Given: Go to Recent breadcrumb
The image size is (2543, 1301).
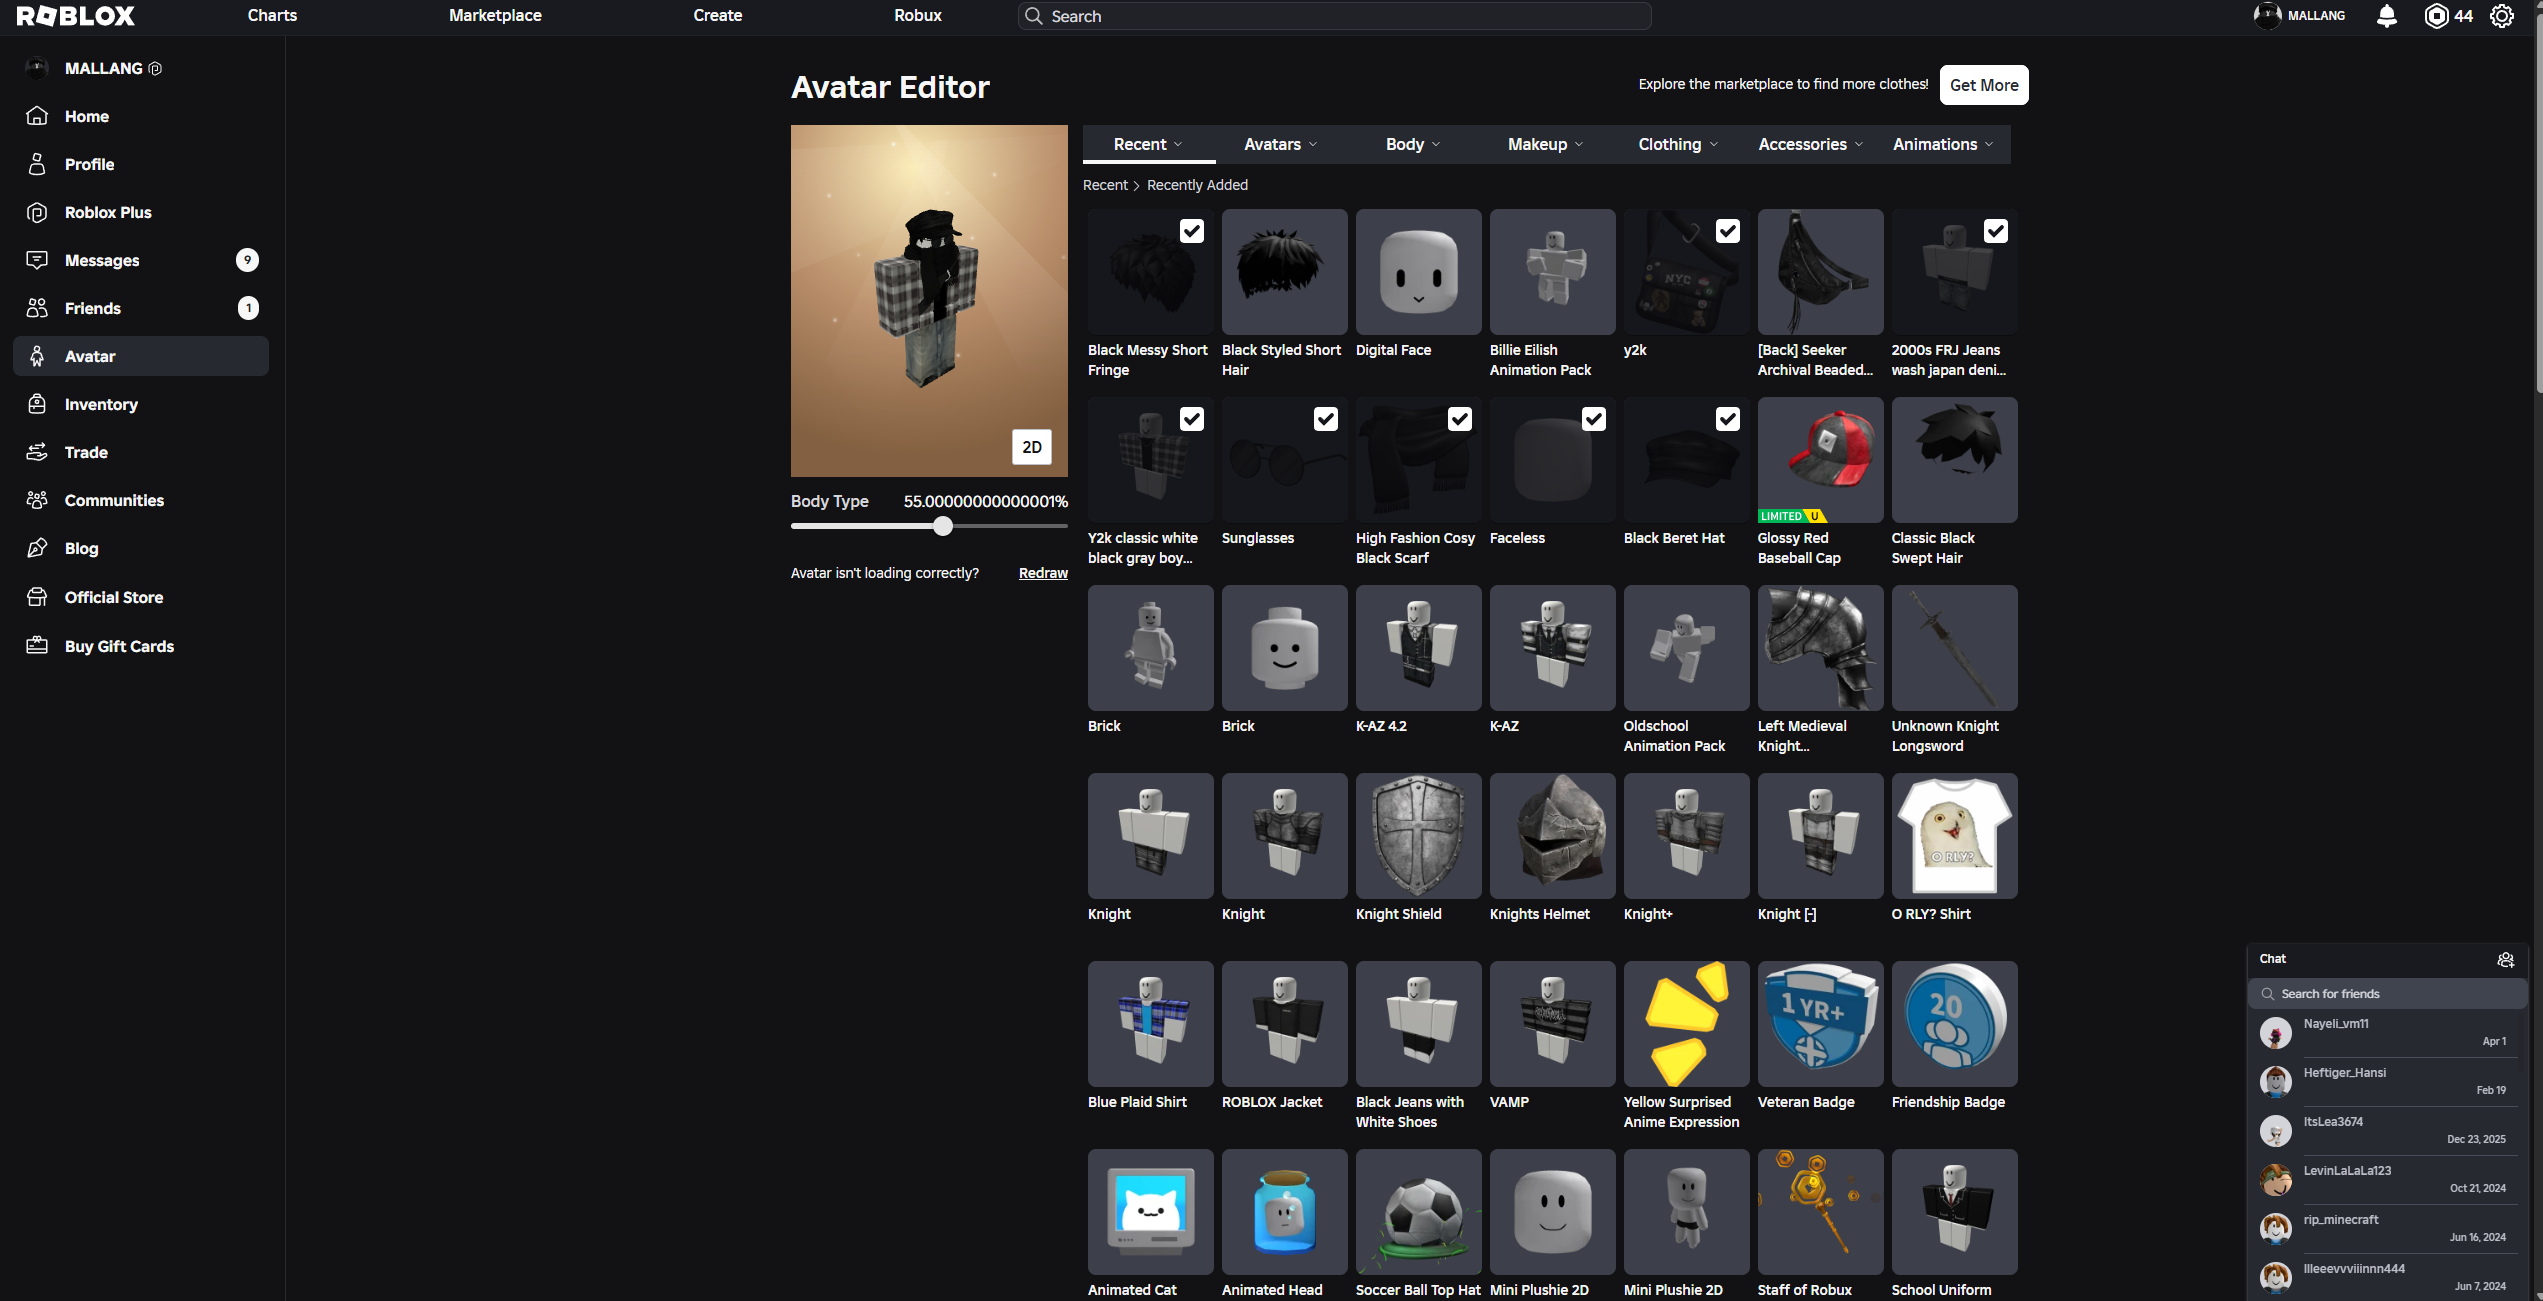Looking at the screenshot, I should (1105, 185).
